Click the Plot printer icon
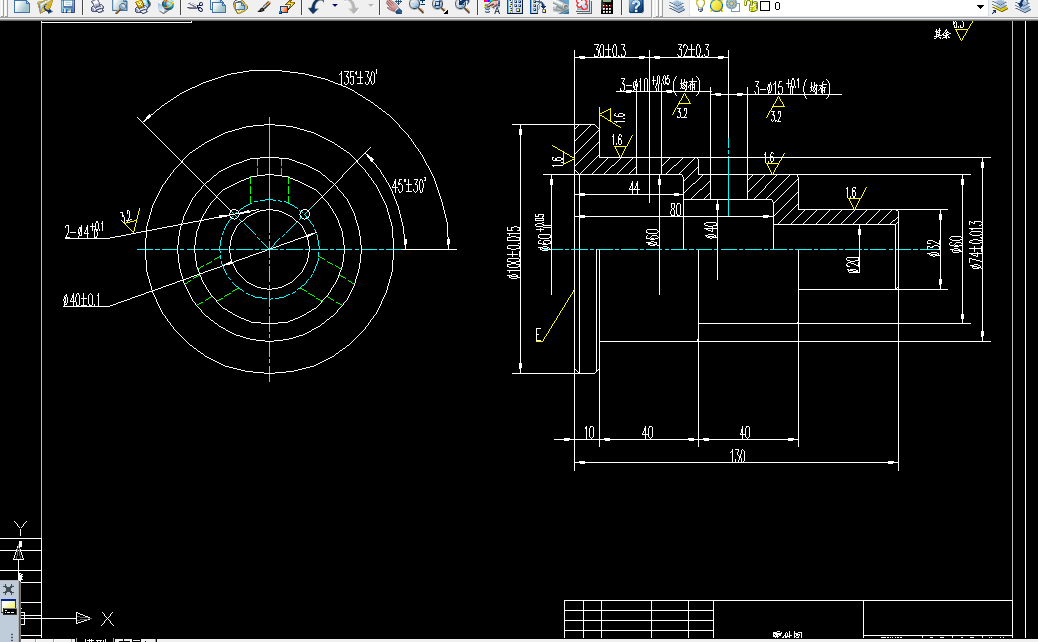Screen dimensions: 1038x642 click(x=97, y=7)
